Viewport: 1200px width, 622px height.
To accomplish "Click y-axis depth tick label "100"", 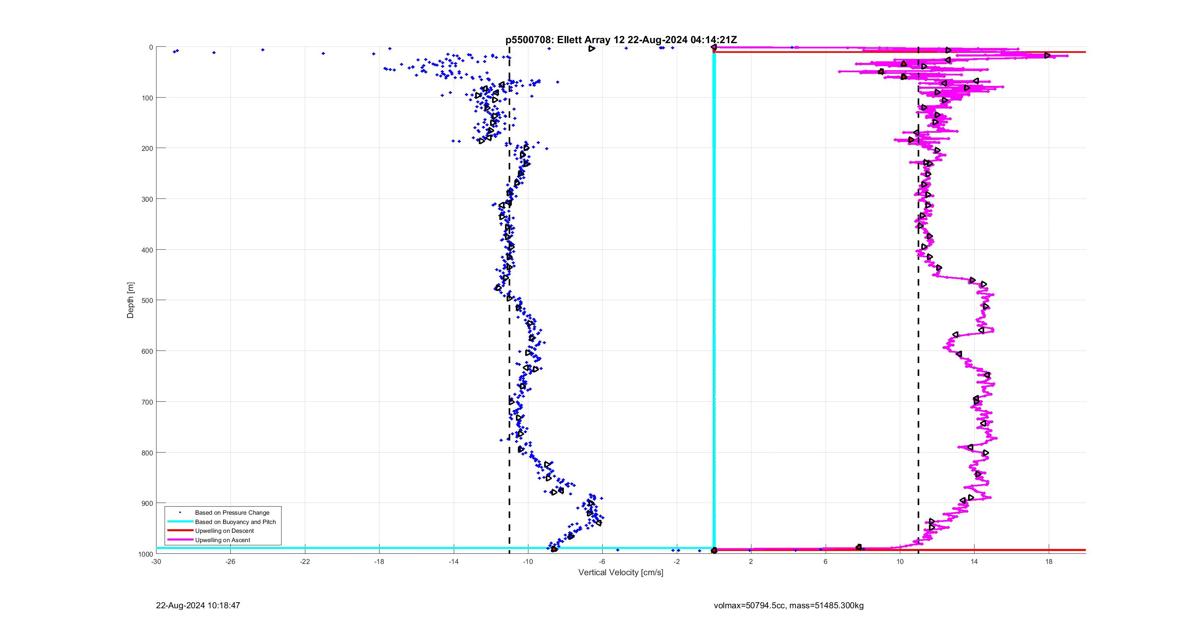I will pos(145,98).
